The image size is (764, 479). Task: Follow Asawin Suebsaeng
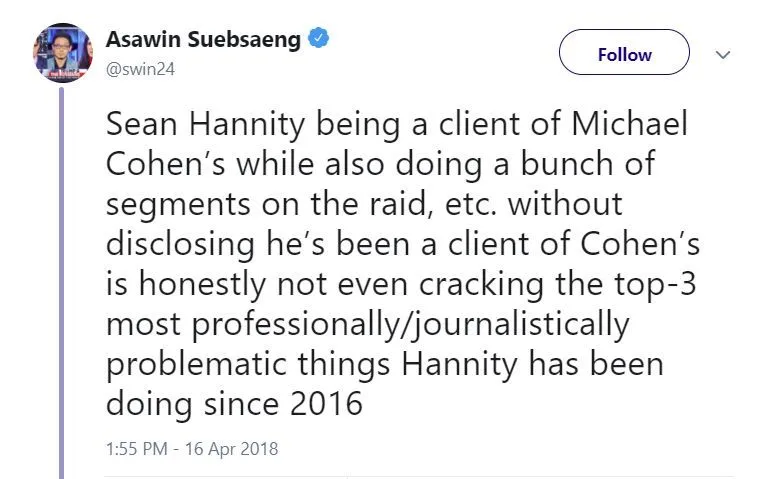coord(624,55)
